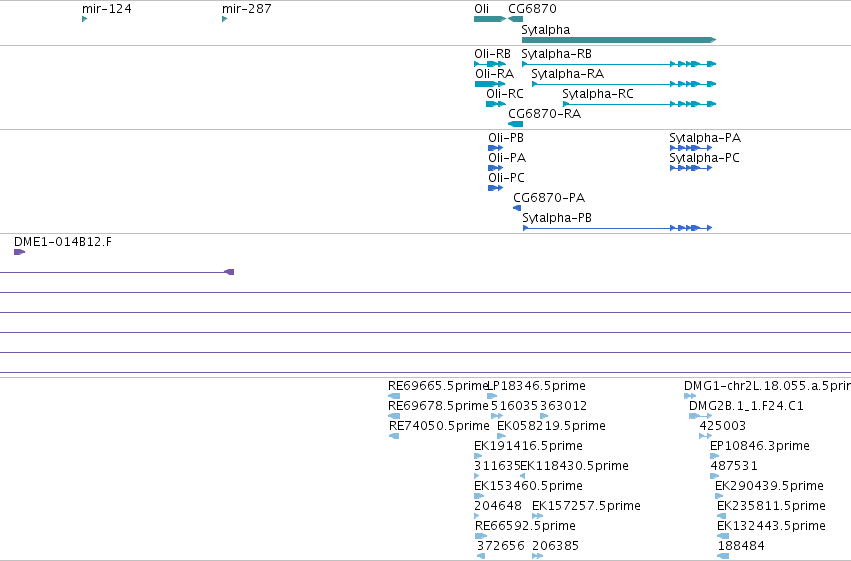This screenshot has height=561, width=851.
Task: Click the Sytalpha-PC protein label
Action: (704, 158)
